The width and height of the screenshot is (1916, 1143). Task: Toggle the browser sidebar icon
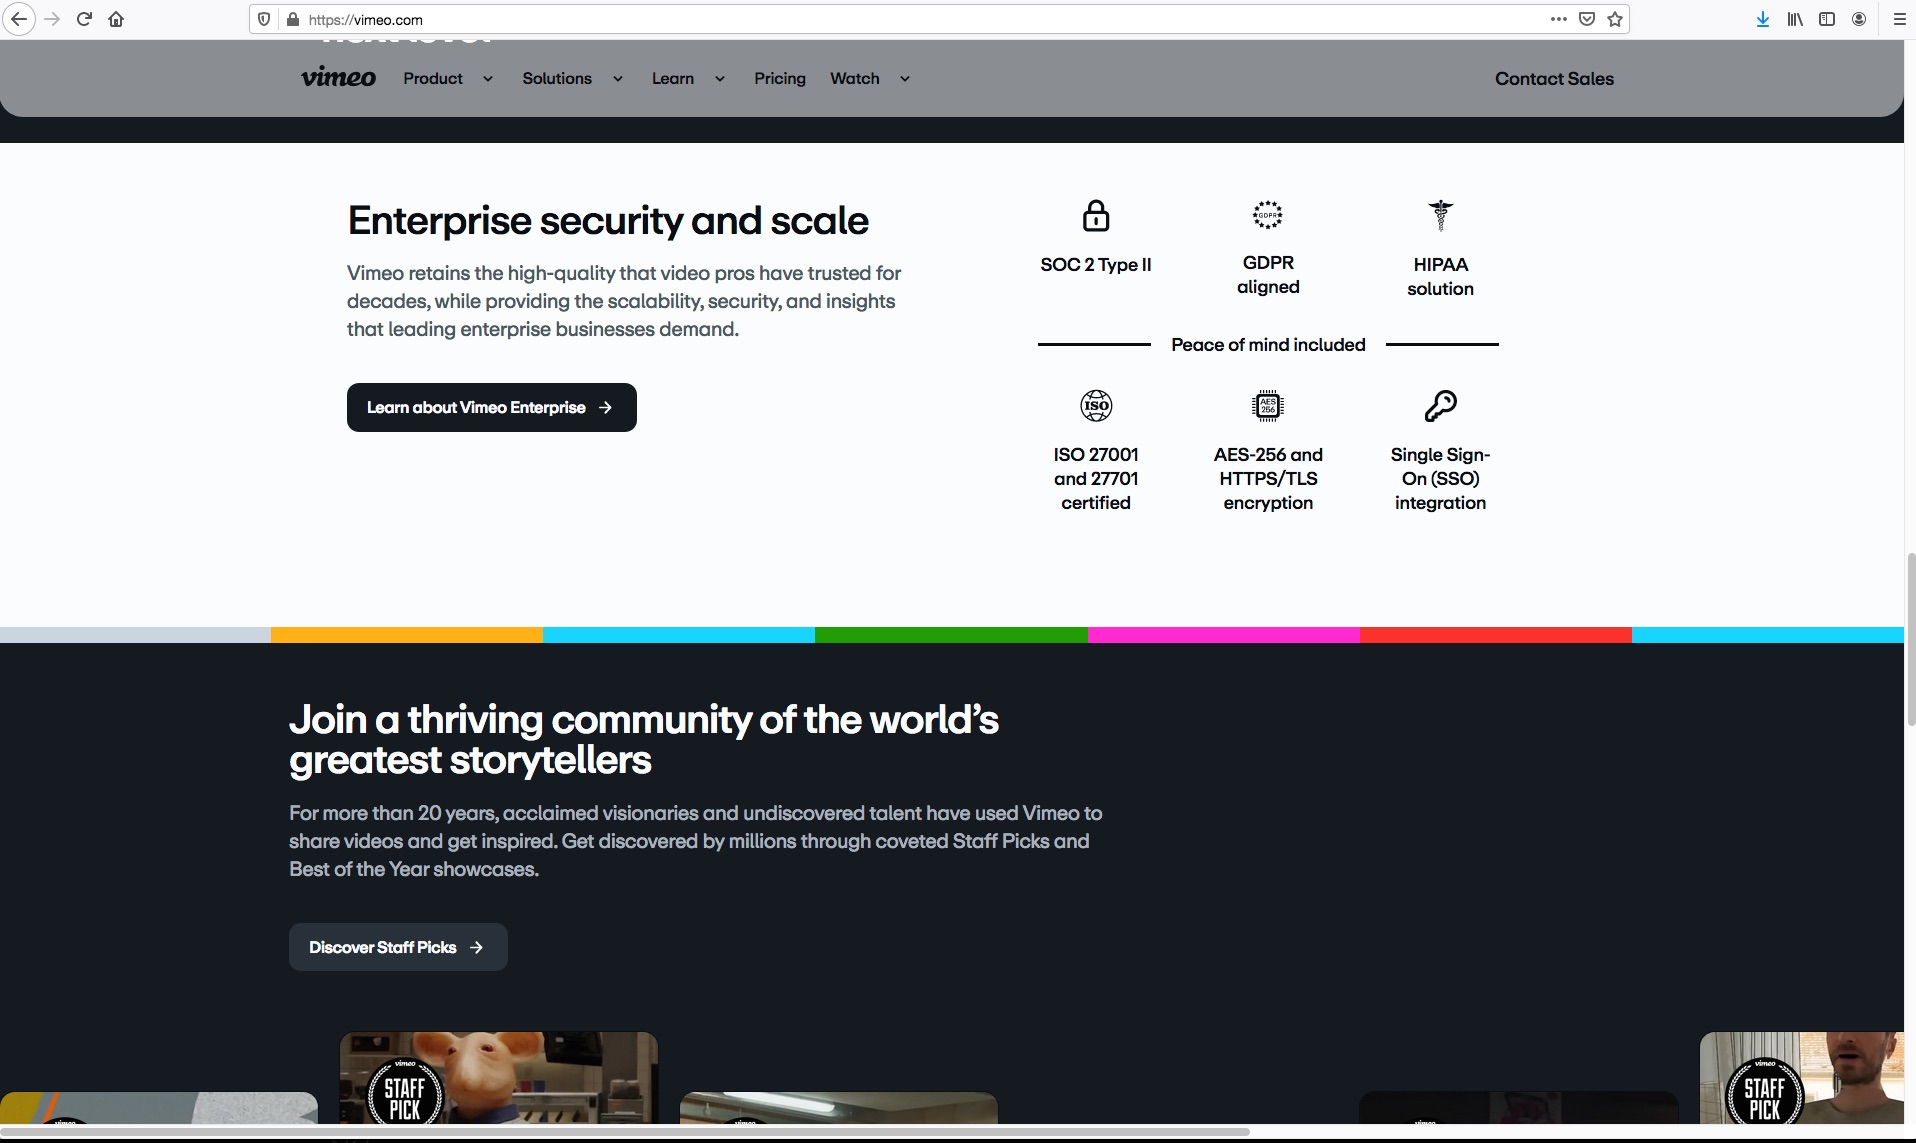point(1827,19)
